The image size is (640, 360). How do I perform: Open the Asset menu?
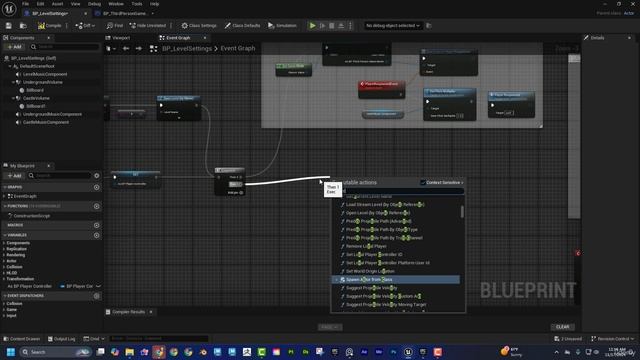[57, 4]
